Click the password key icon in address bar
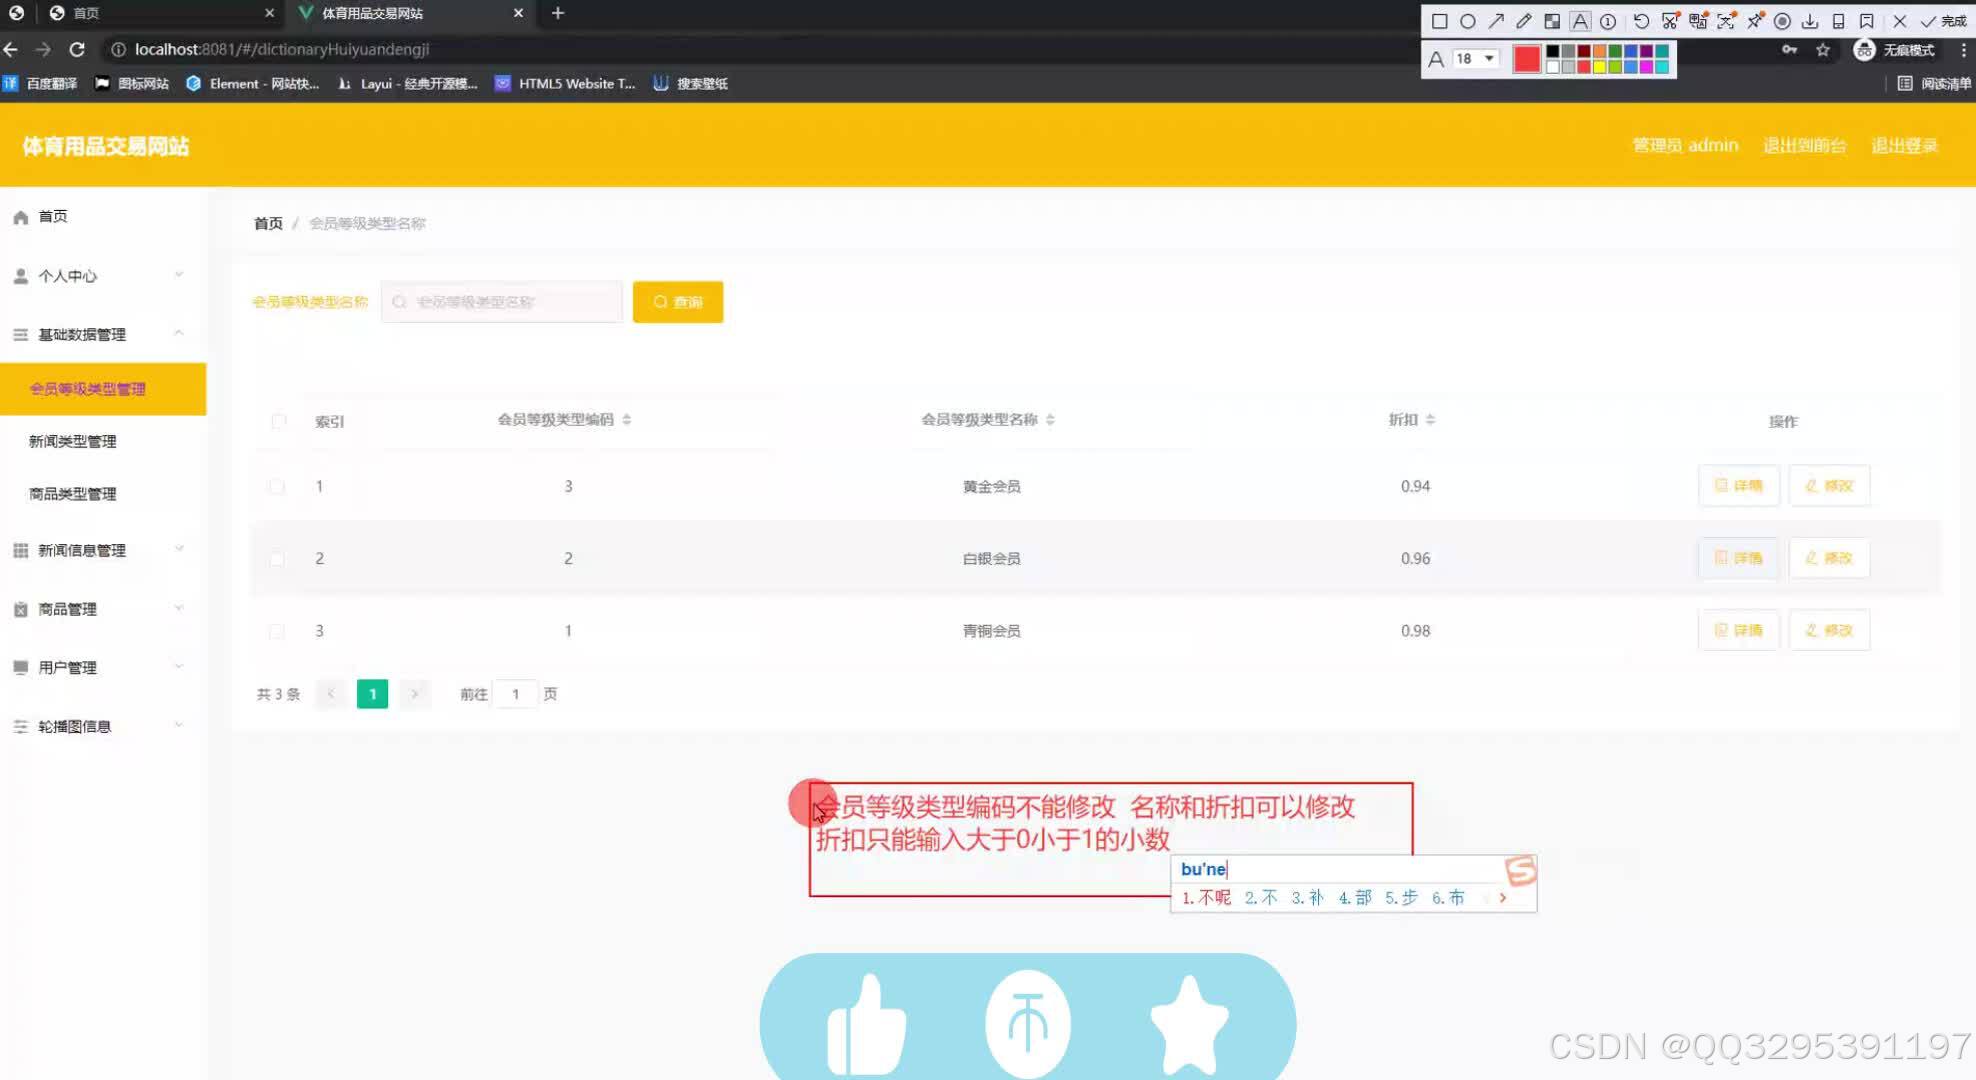This screenshot has width=1976, height=1080. click(x=1789, y=50)
